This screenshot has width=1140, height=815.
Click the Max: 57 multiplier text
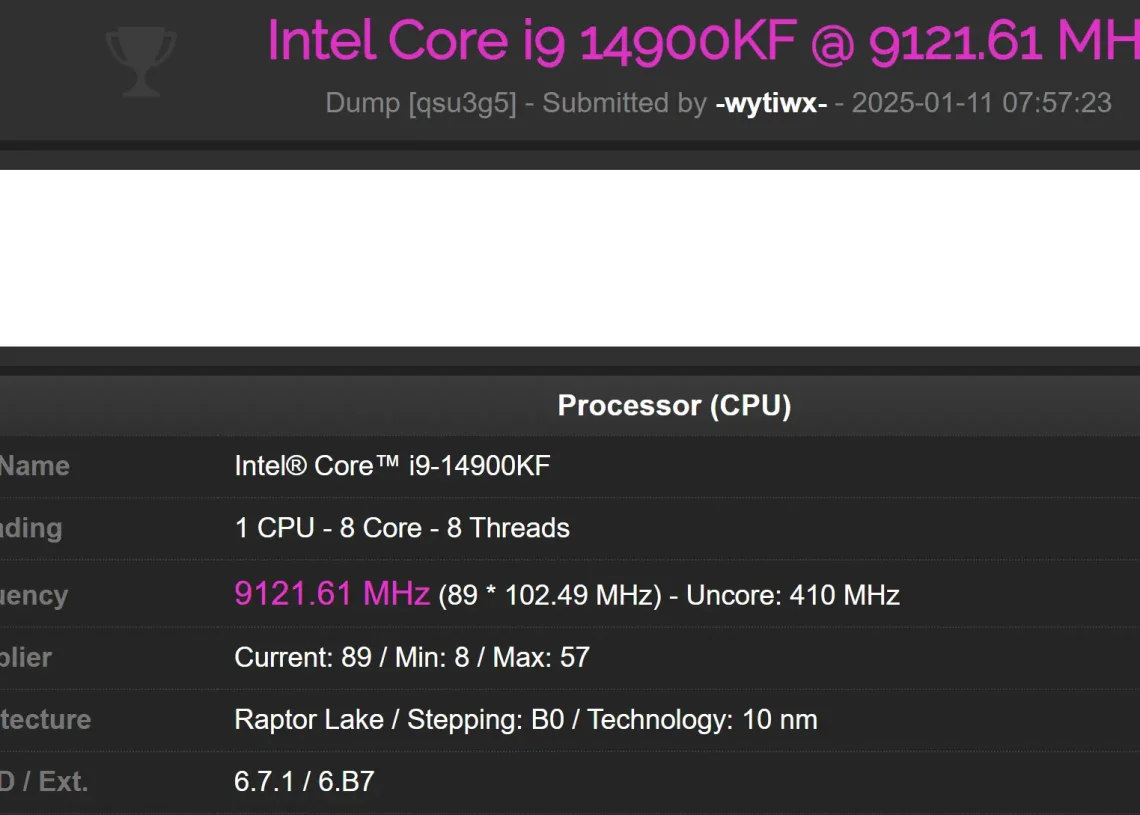click(x=541, y=657)
